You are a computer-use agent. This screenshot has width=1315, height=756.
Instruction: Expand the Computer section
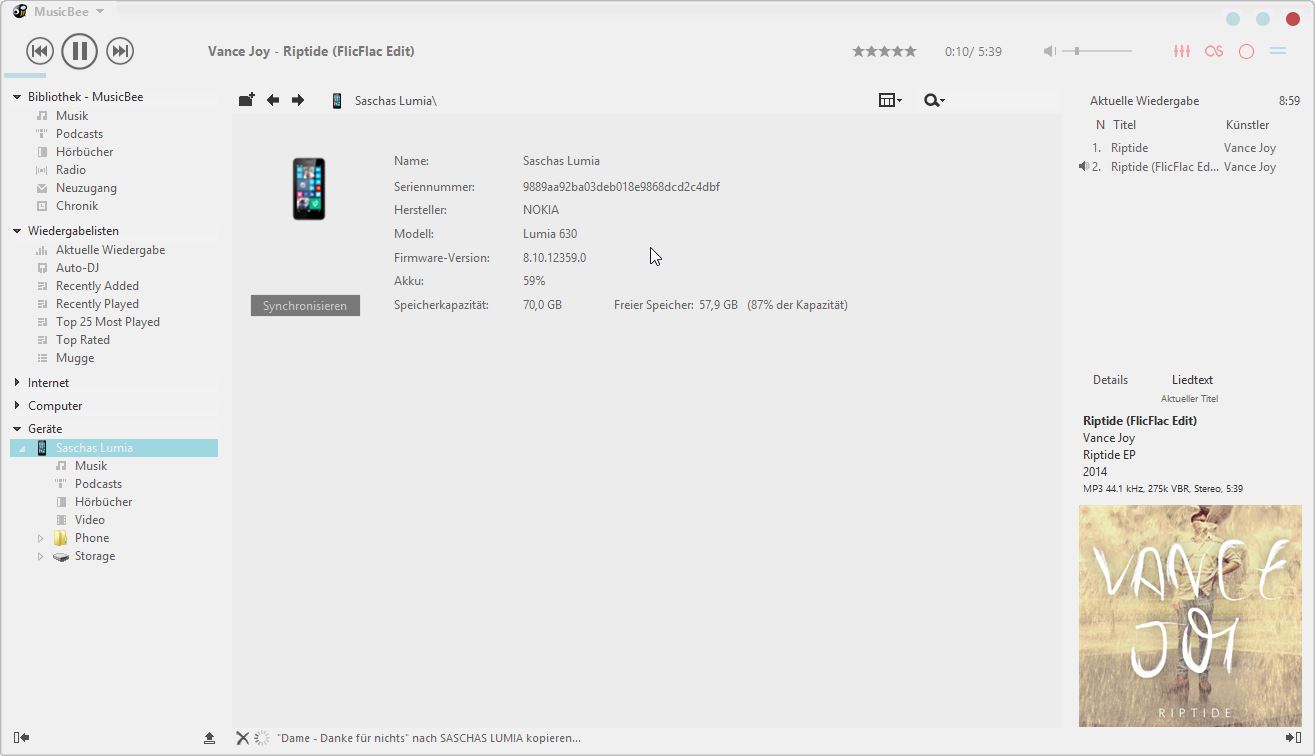[17, 406]
